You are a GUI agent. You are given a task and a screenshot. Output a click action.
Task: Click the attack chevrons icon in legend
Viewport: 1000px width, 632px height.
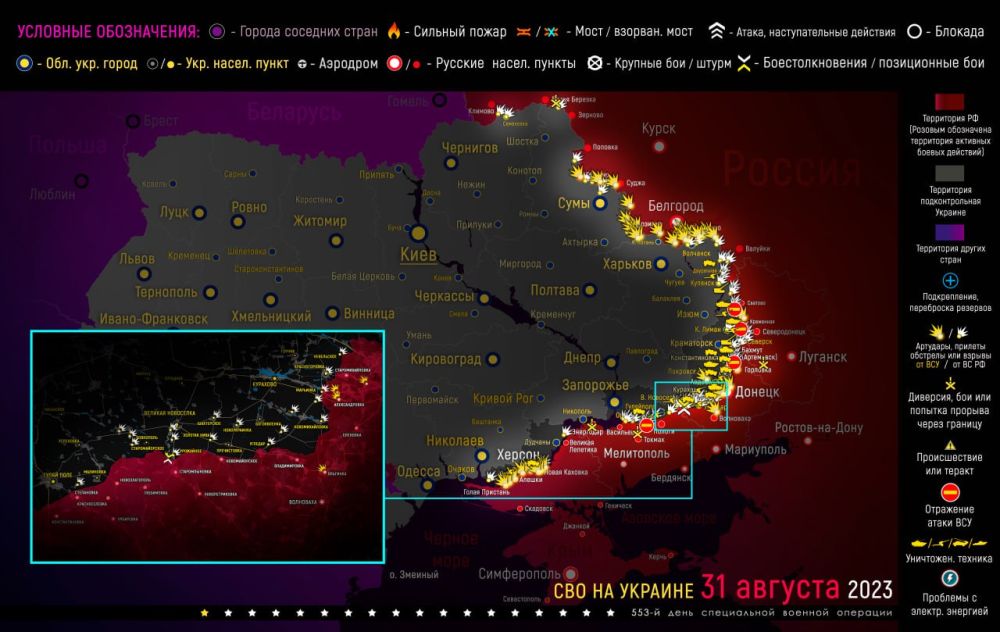(x=715, y=31)
